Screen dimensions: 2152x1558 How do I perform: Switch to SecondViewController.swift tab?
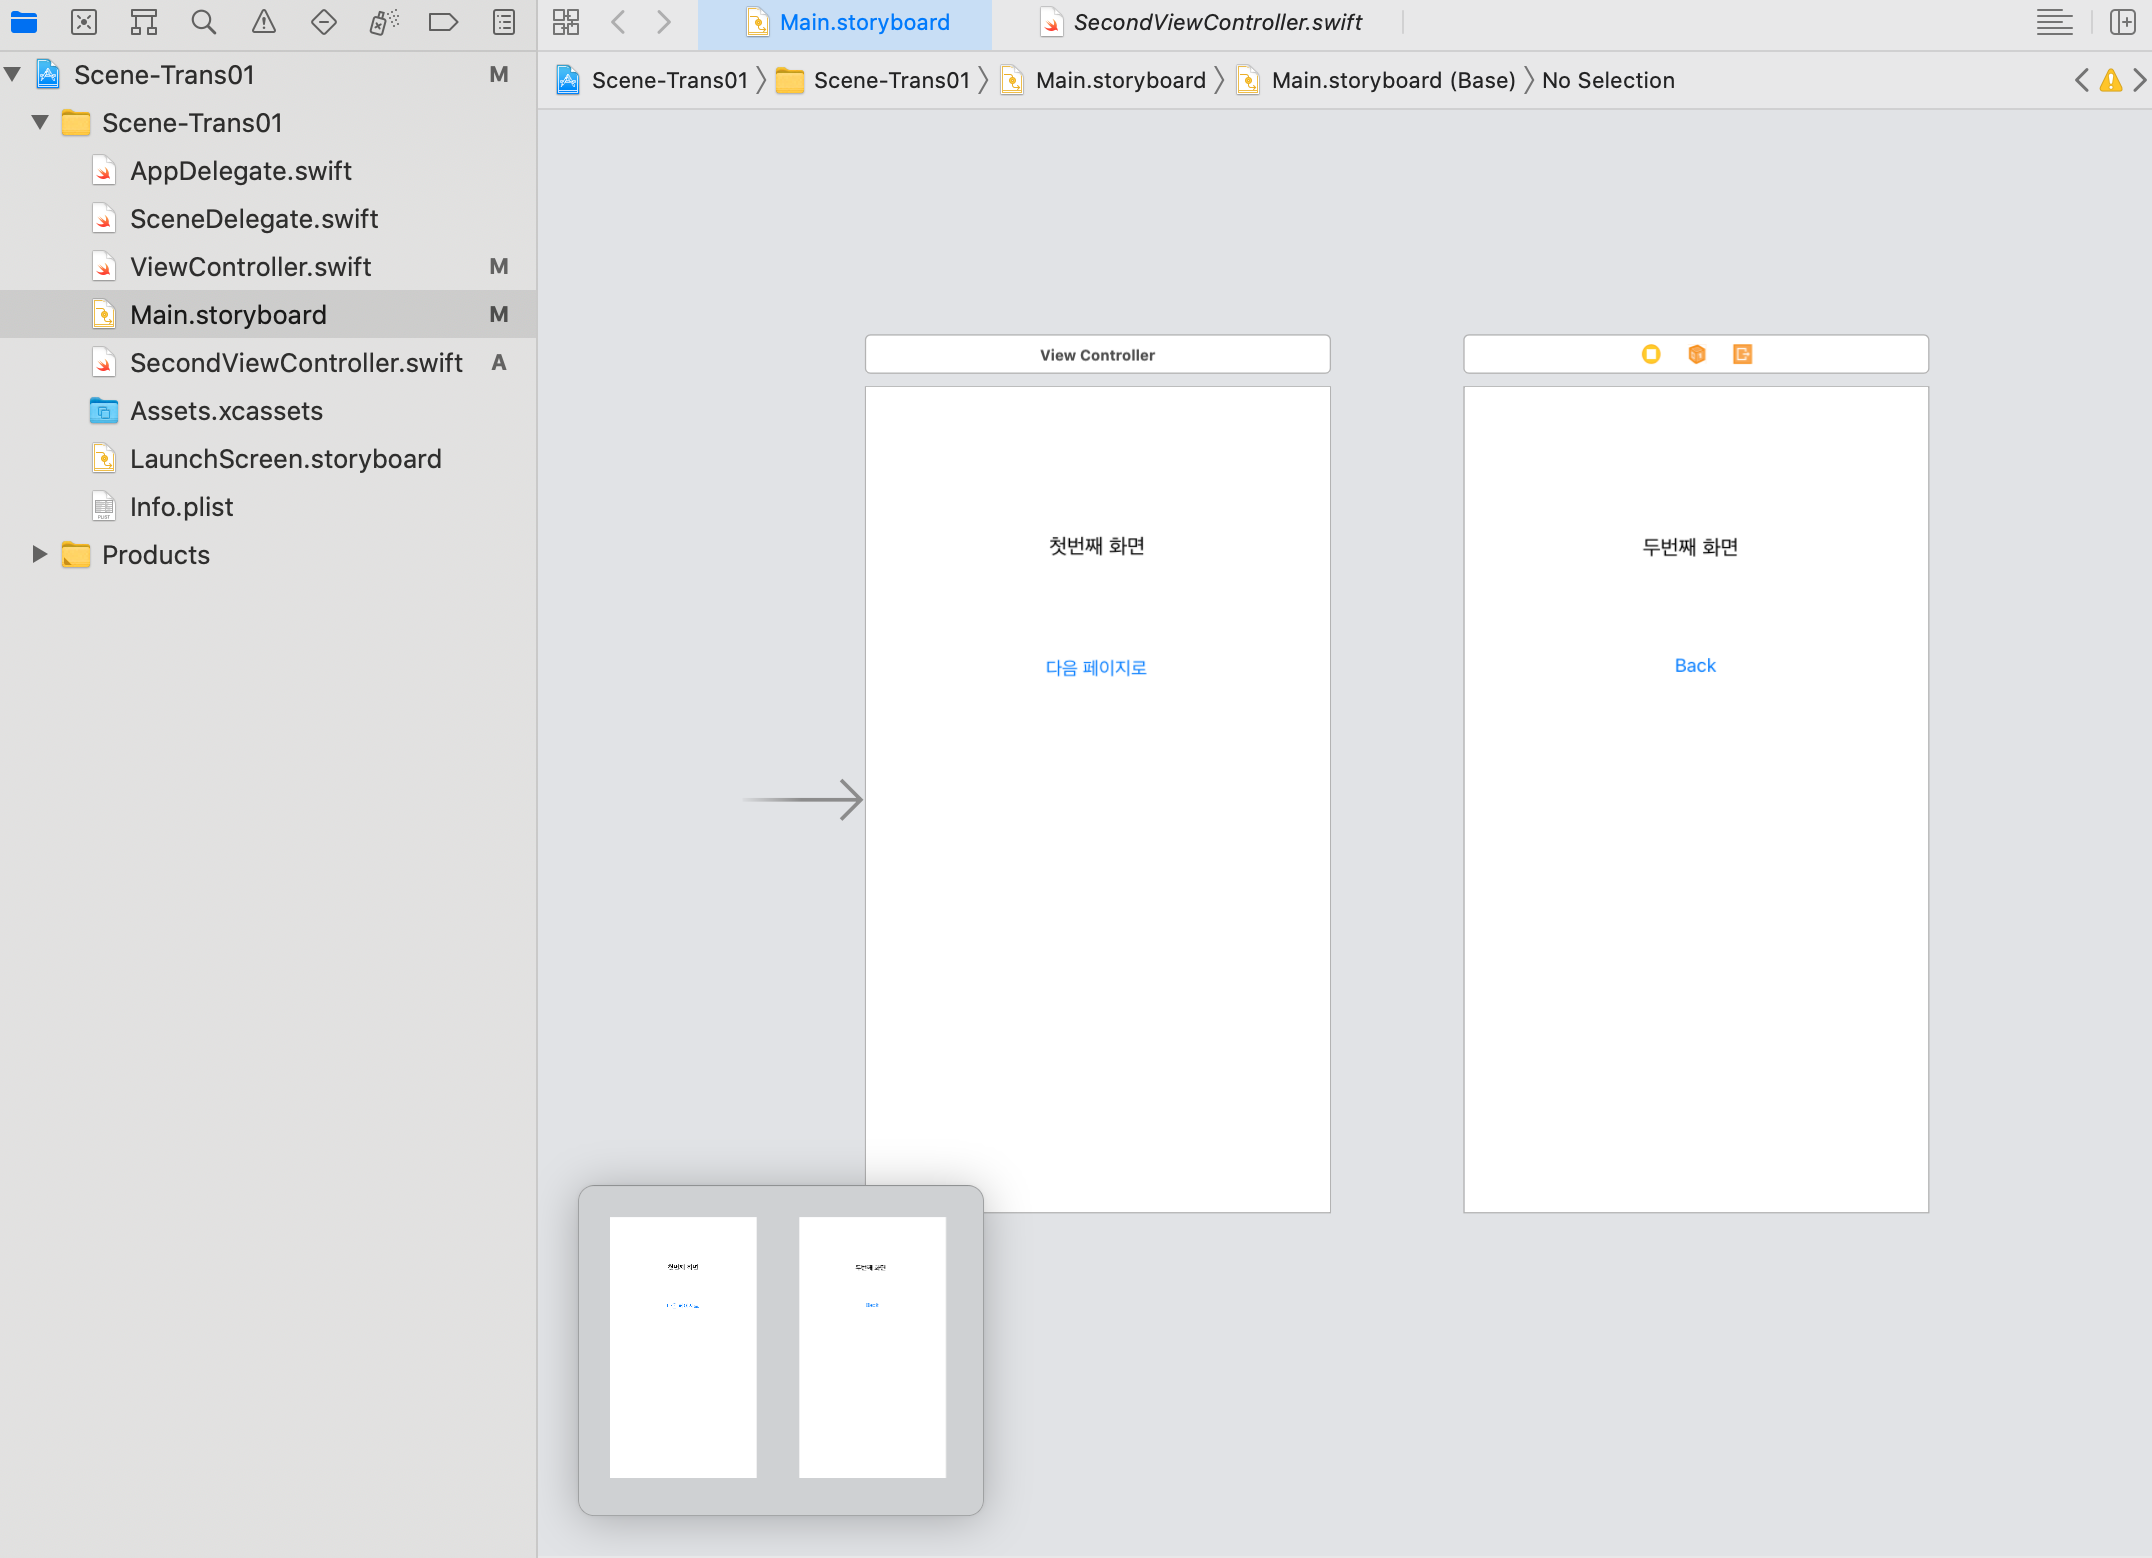click(1216, 22)
